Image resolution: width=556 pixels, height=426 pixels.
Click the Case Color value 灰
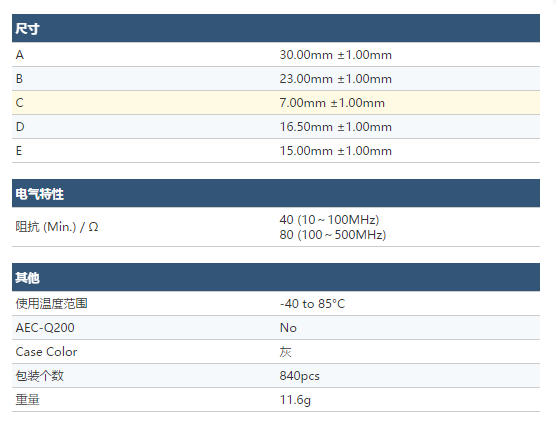[x=285, y=352]
